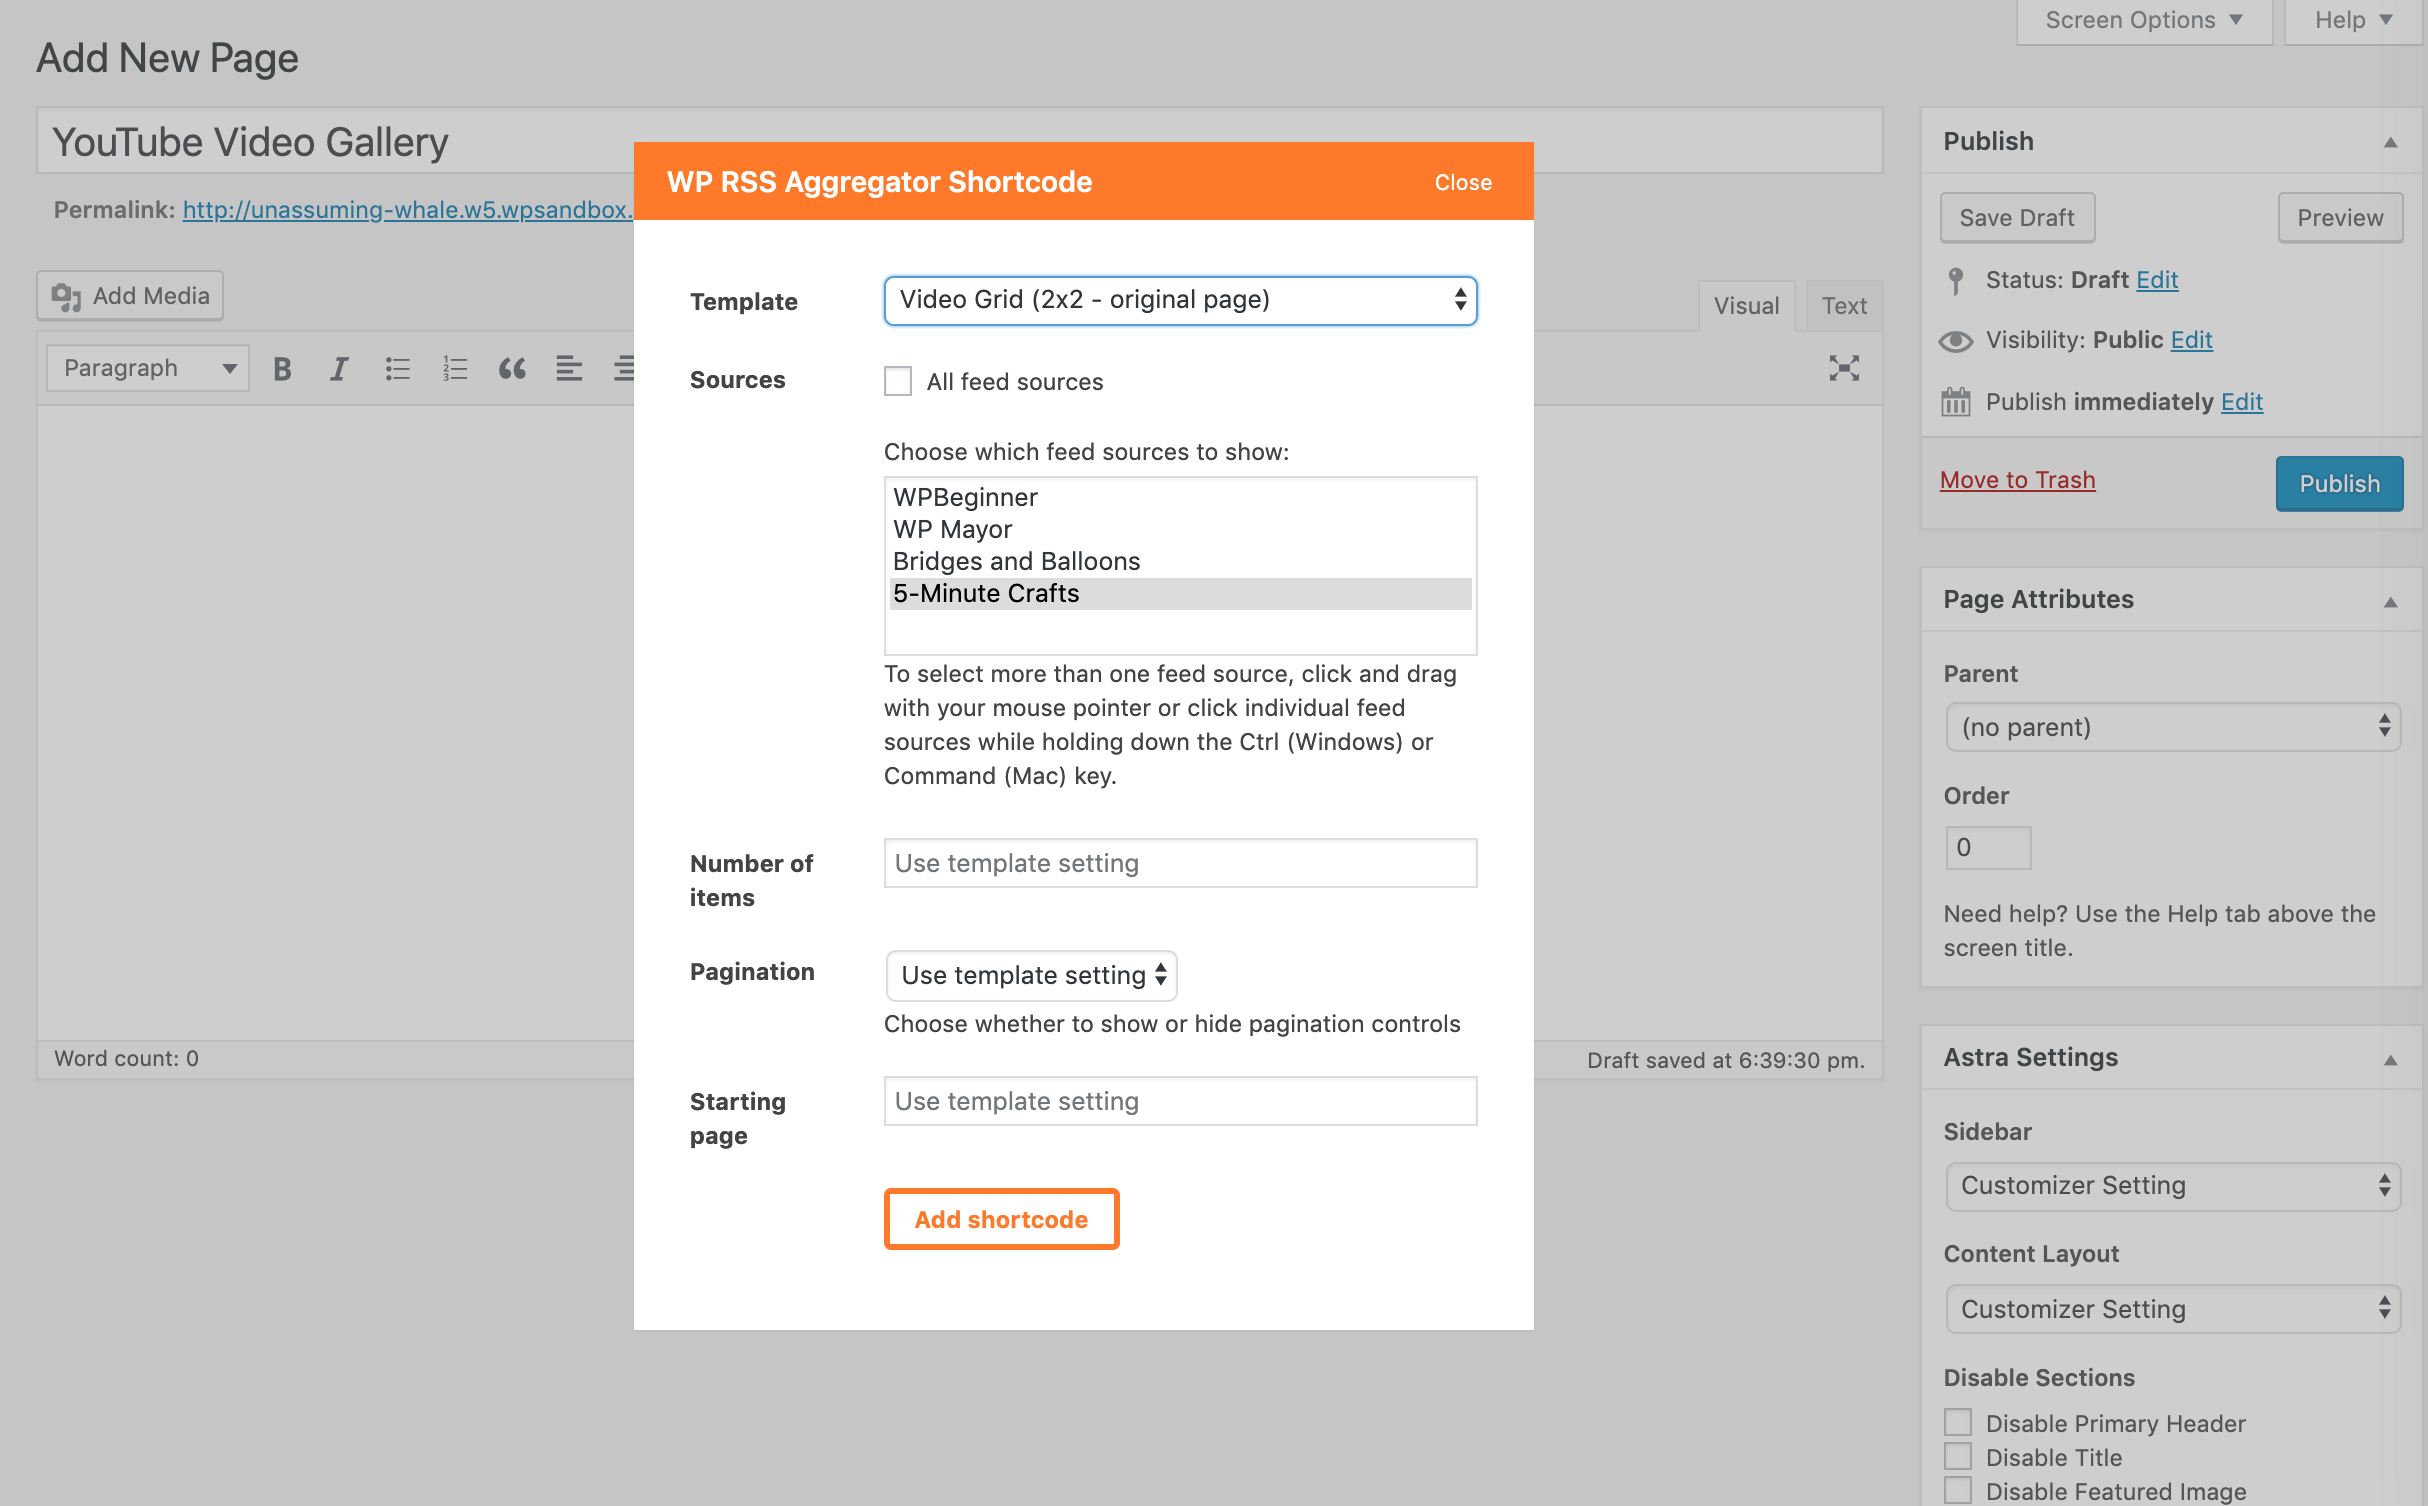Enable Disable Featured Image checkbox
Viewport: 2428px width, 1506px height.
coord(1958,1490)
